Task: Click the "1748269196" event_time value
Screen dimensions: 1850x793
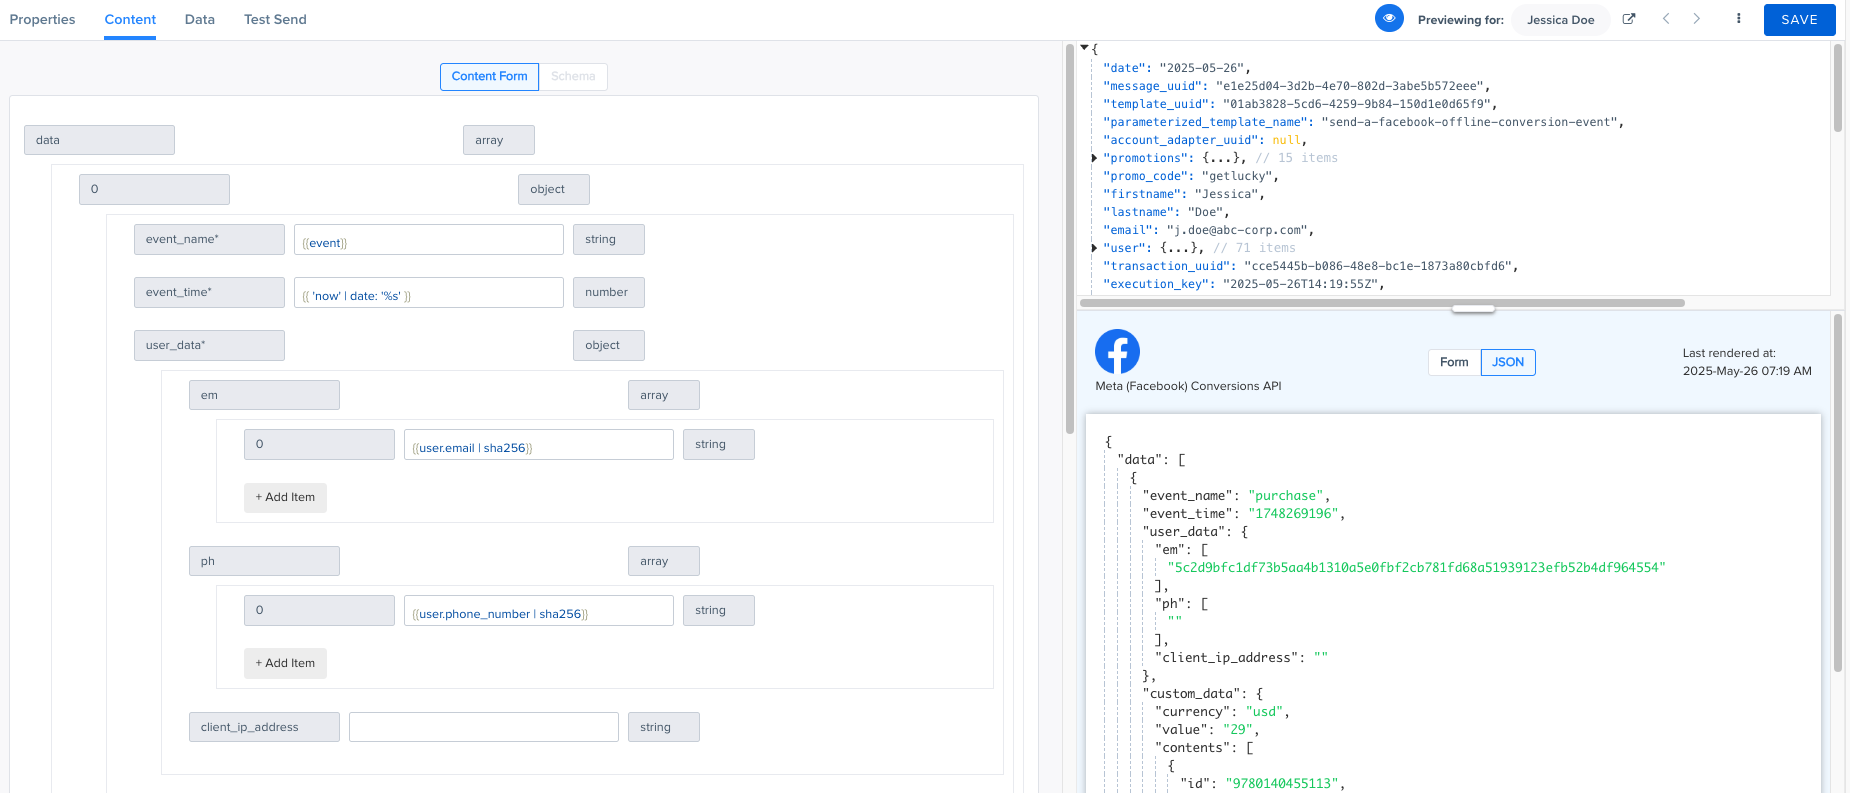Action: tap(1293, 514)
